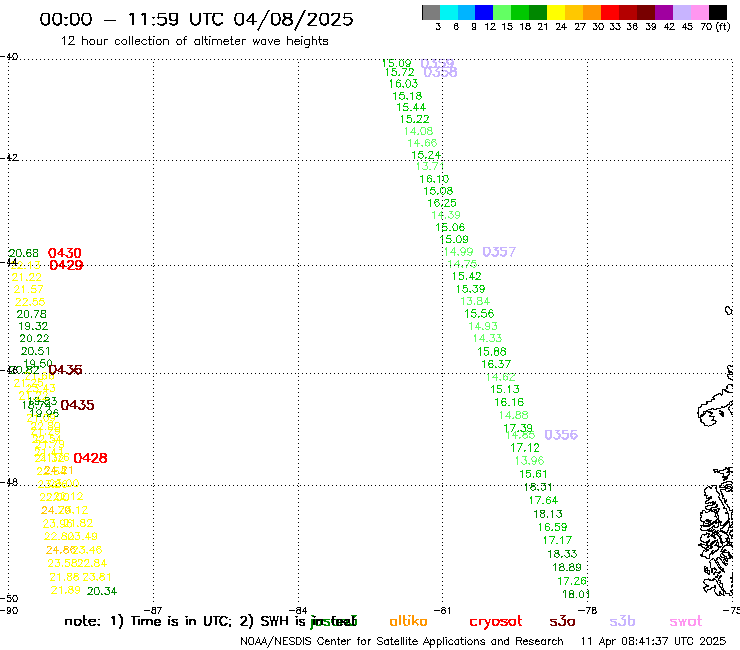Click the wave height value 20.34
The image size is (740, 650).
[x=102, y=591]
